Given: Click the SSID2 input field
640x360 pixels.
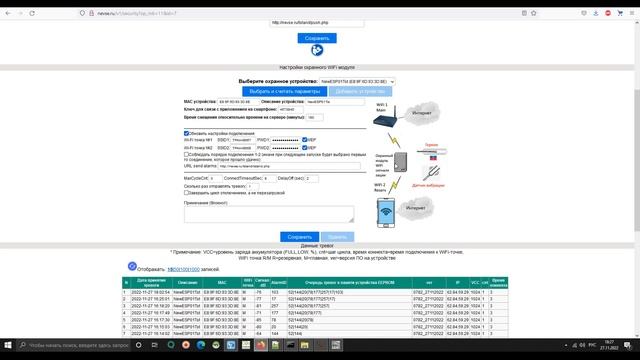Looking at the screenshot, I should pos(243,148).
